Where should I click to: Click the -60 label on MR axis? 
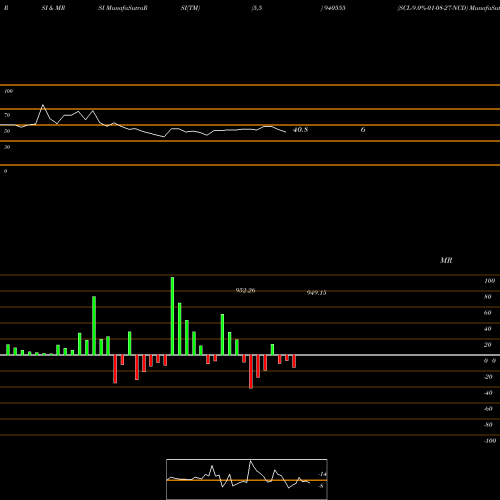[488, 409]
